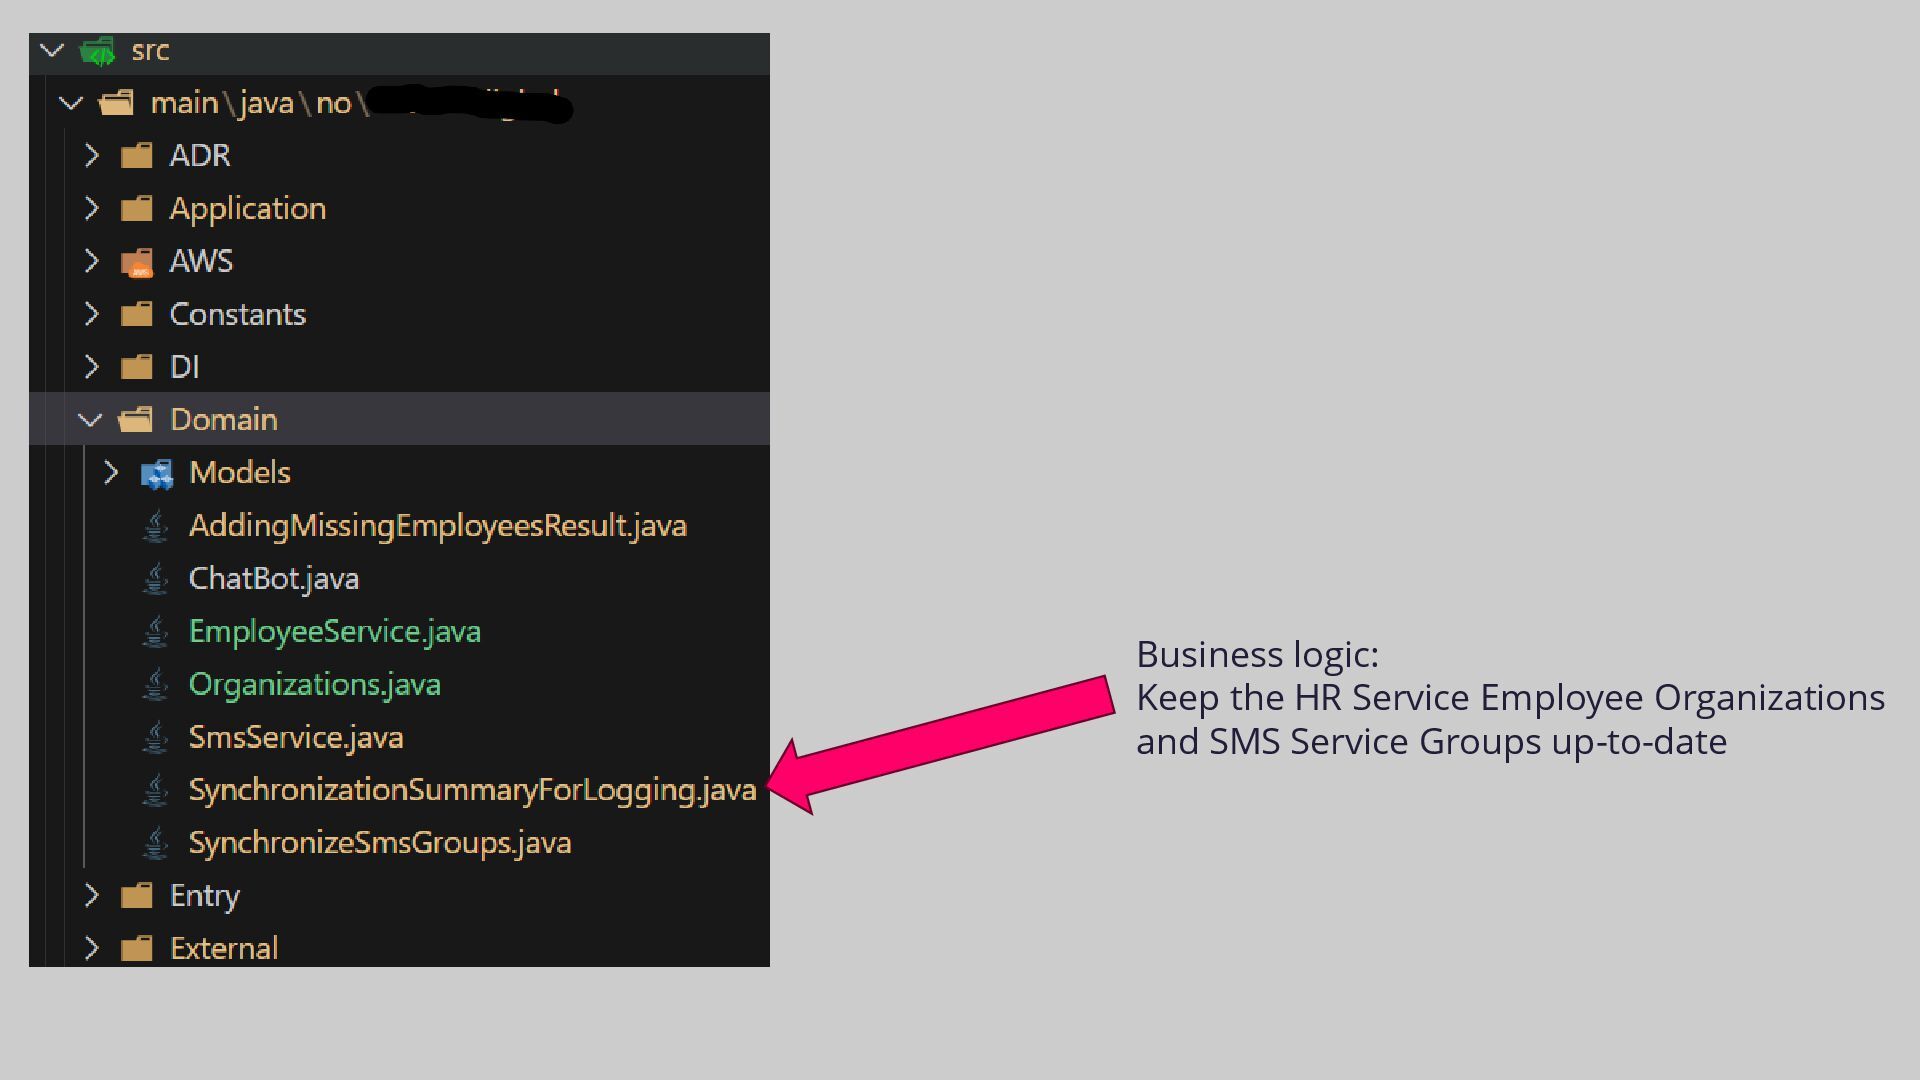The width and height of the screenshot is (1920, 1080).
Task: Click the green src folder icon
Action: [98, 51]
